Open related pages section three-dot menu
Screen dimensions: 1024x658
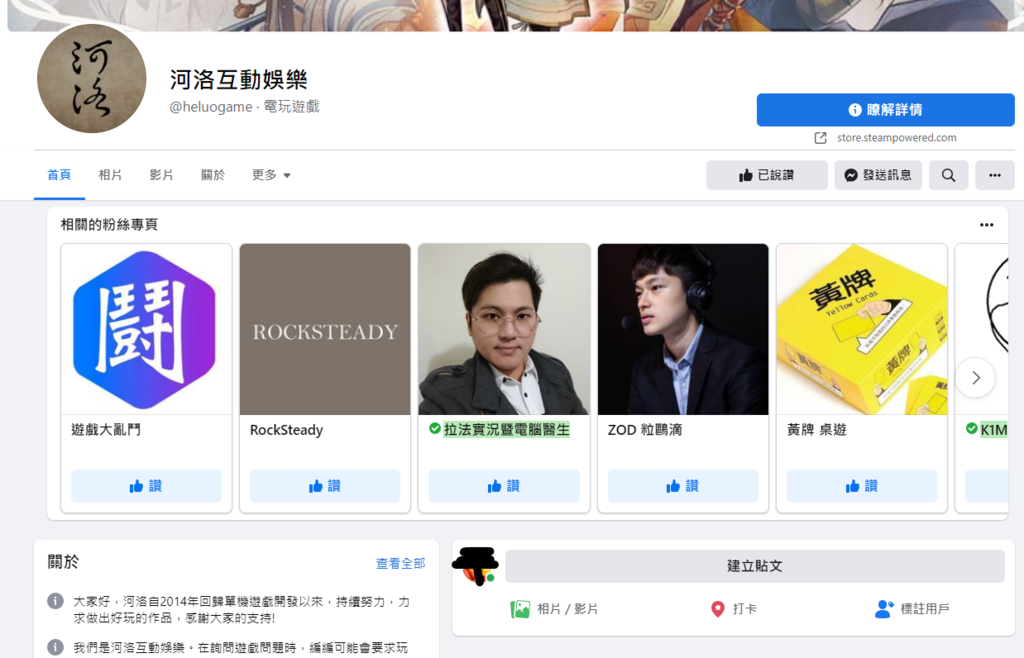pyautogui.click(x=987, y=225)
